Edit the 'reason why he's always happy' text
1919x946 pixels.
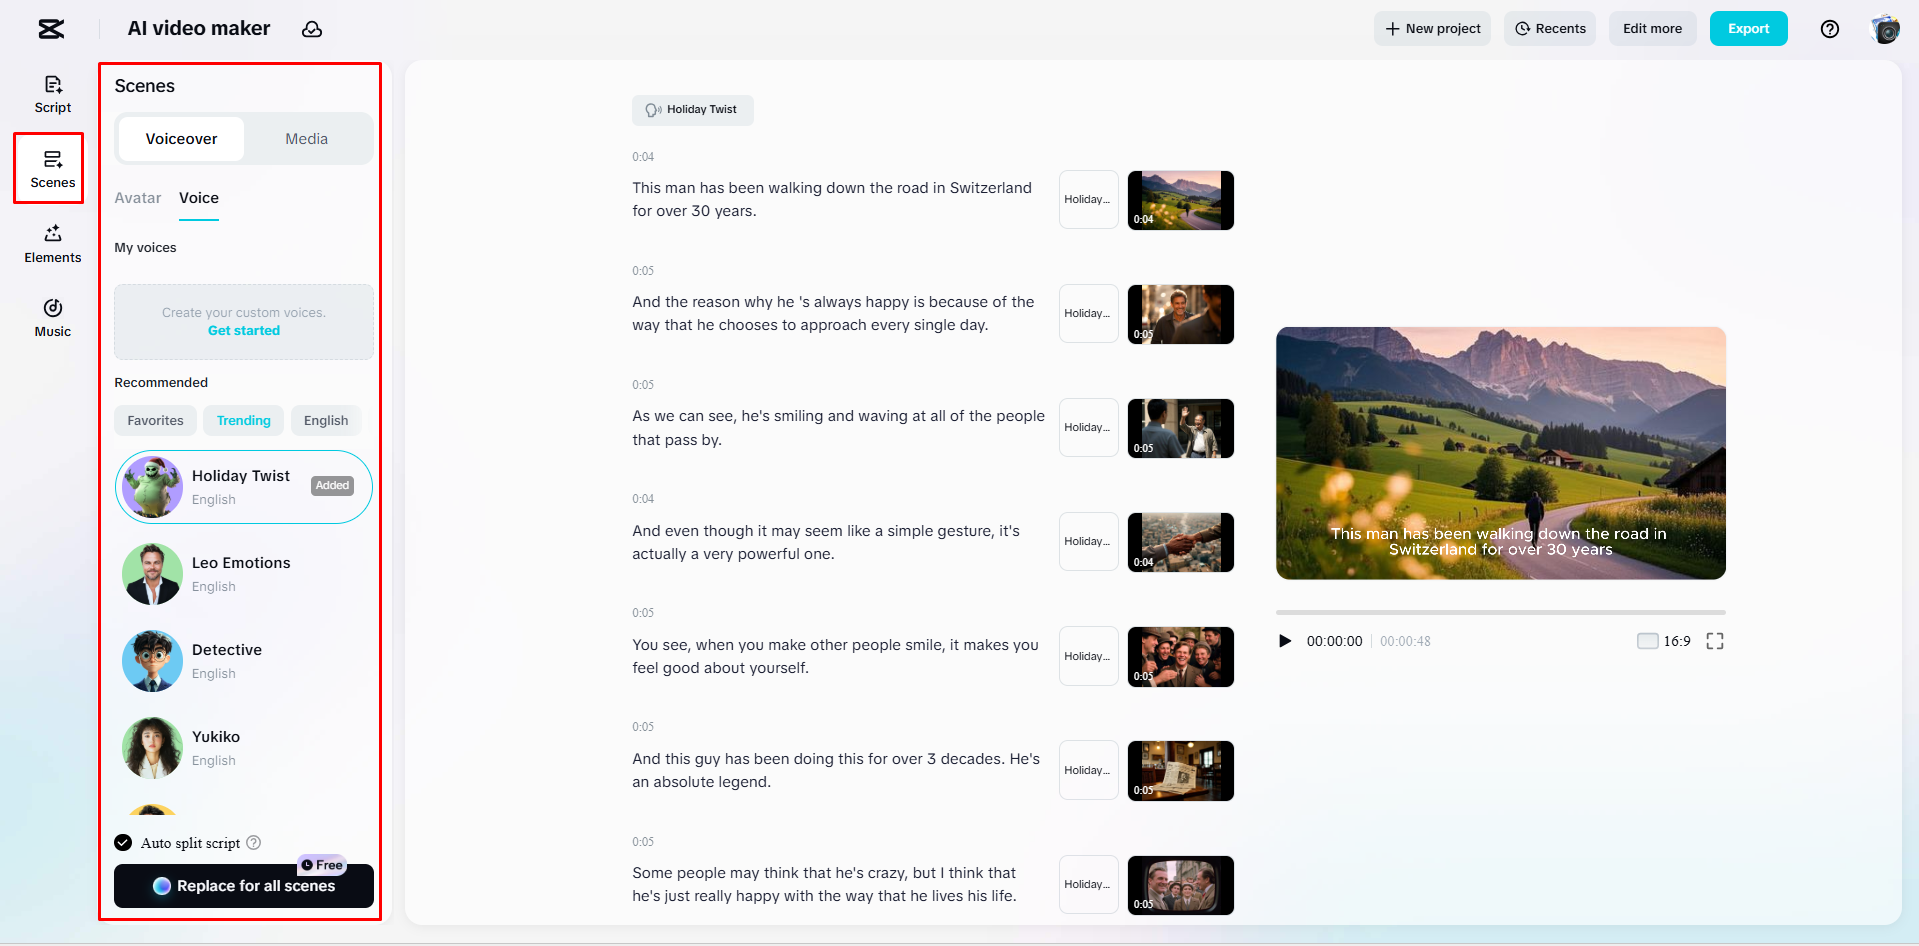pos(833,313)
